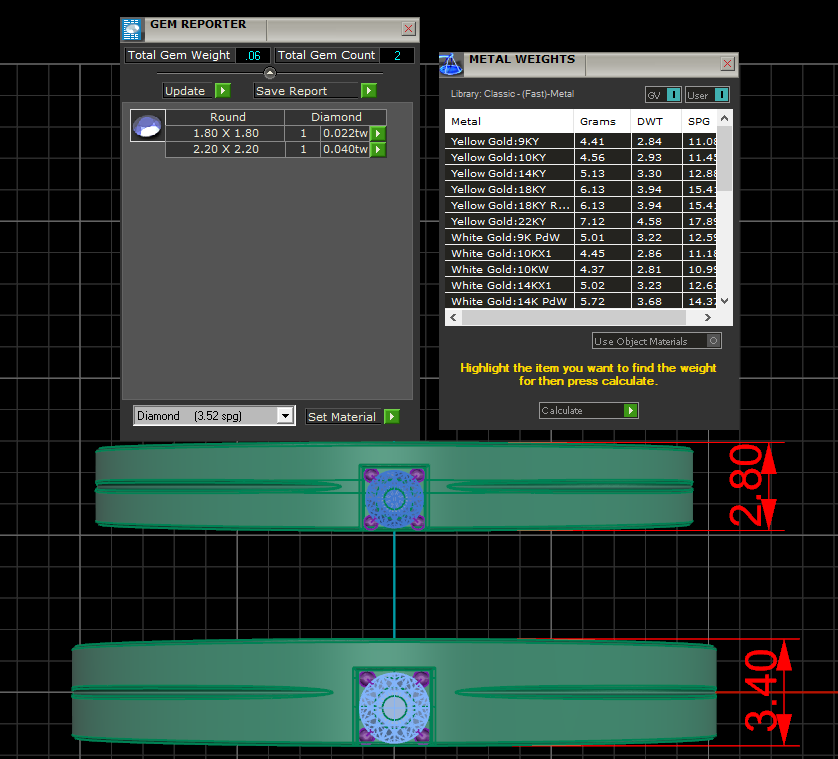Click the round diamond gem thumbnail
Viewport: 838px width, 759px height.
[x=147, y=126]
